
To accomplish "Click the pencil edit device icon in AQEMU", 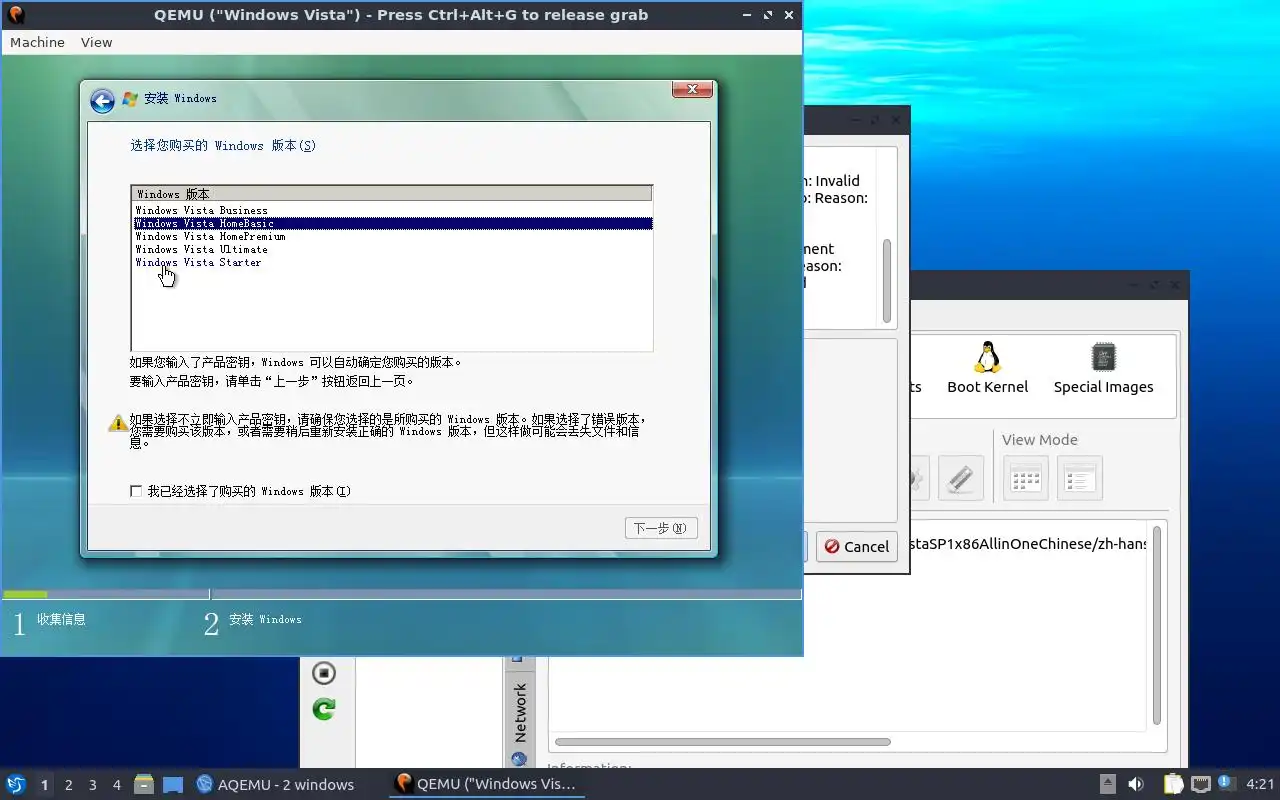I will click(x=960, y=478).
